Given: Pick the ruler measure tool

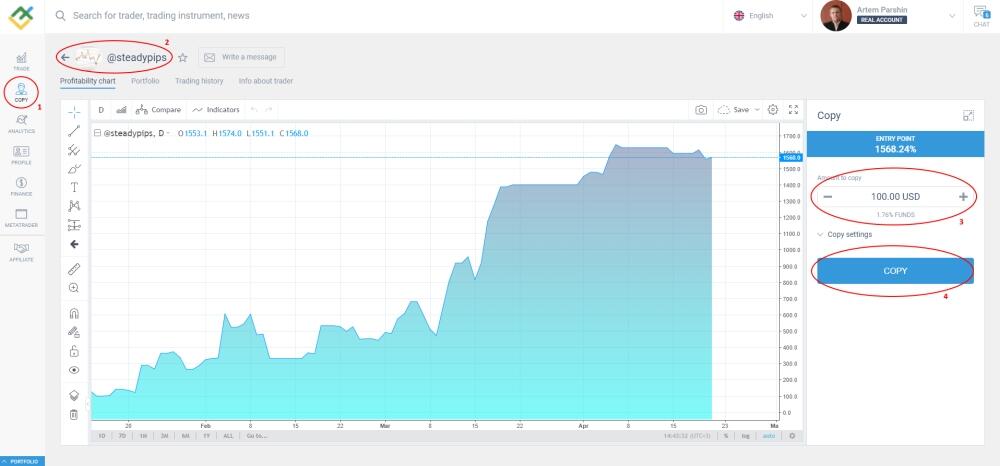Looking at the screenshot, I should click(74, 269).
